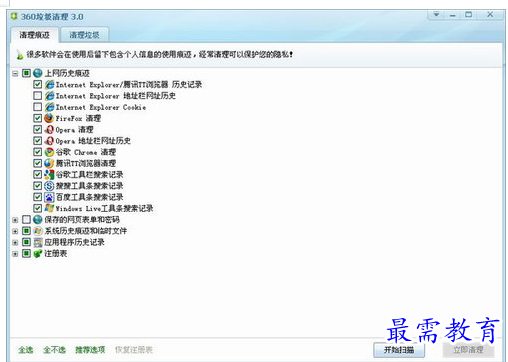Click the globe icon next to 上网历史痕迹
This screenshot has width=508, height=362.
coord(38,73)
